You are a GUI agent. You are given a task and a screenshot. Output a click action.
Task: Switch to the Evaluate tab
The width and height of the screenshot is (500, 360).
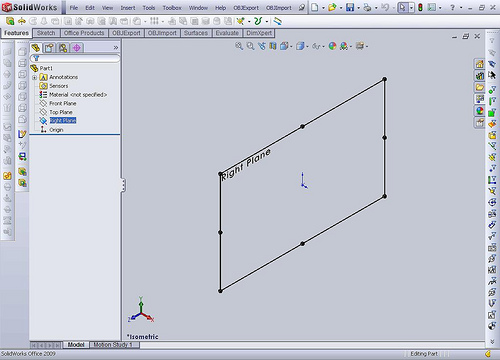[227, 33]
